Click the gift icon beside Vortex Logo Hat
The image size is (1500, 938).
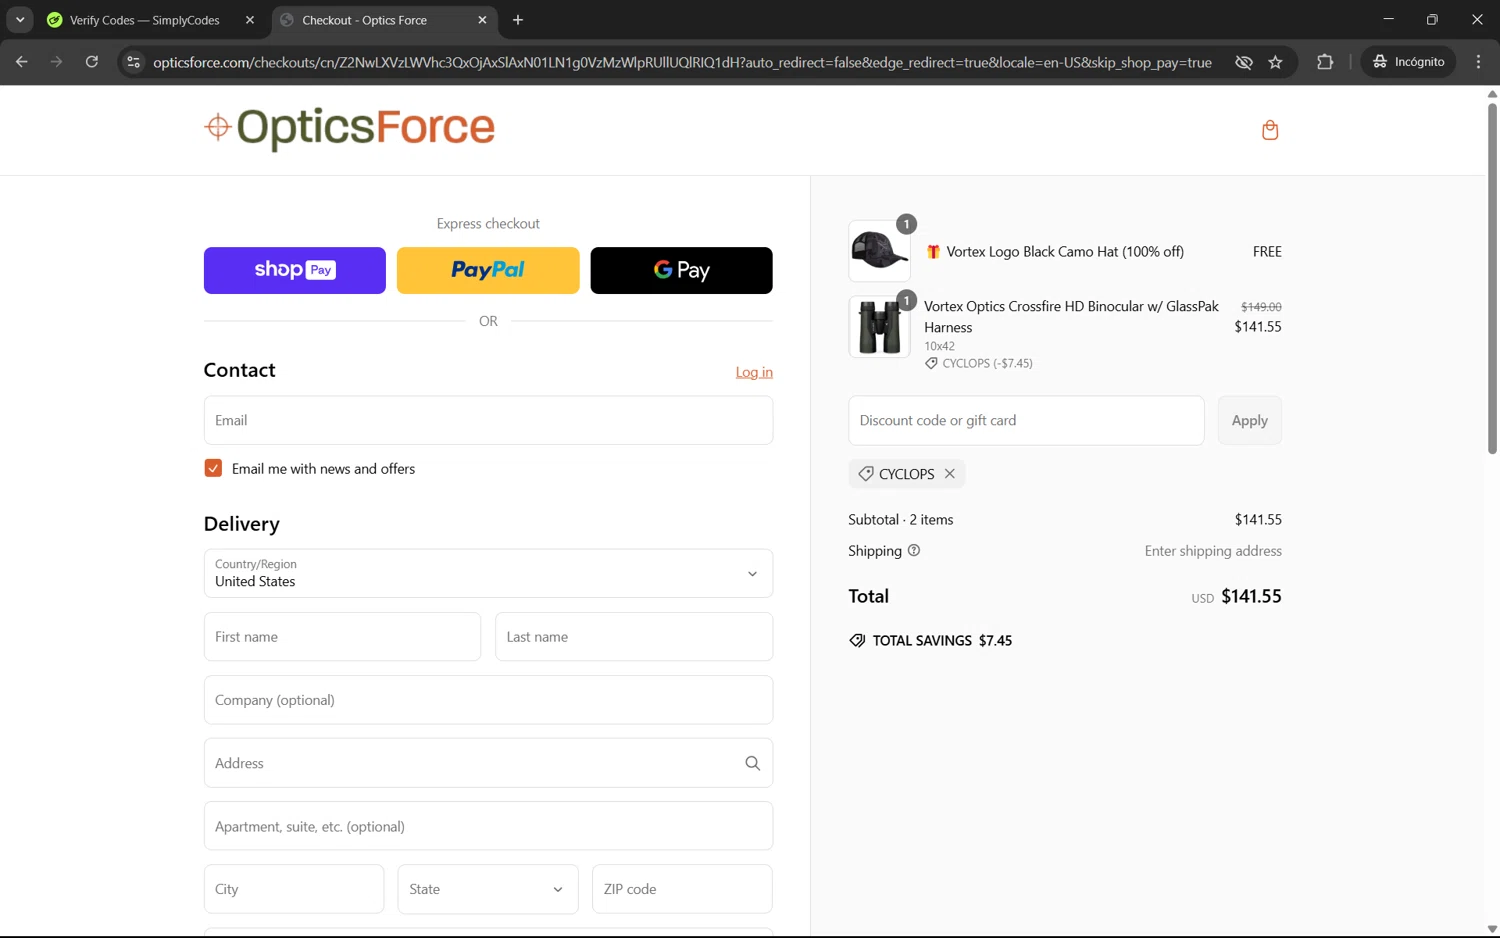933,252
